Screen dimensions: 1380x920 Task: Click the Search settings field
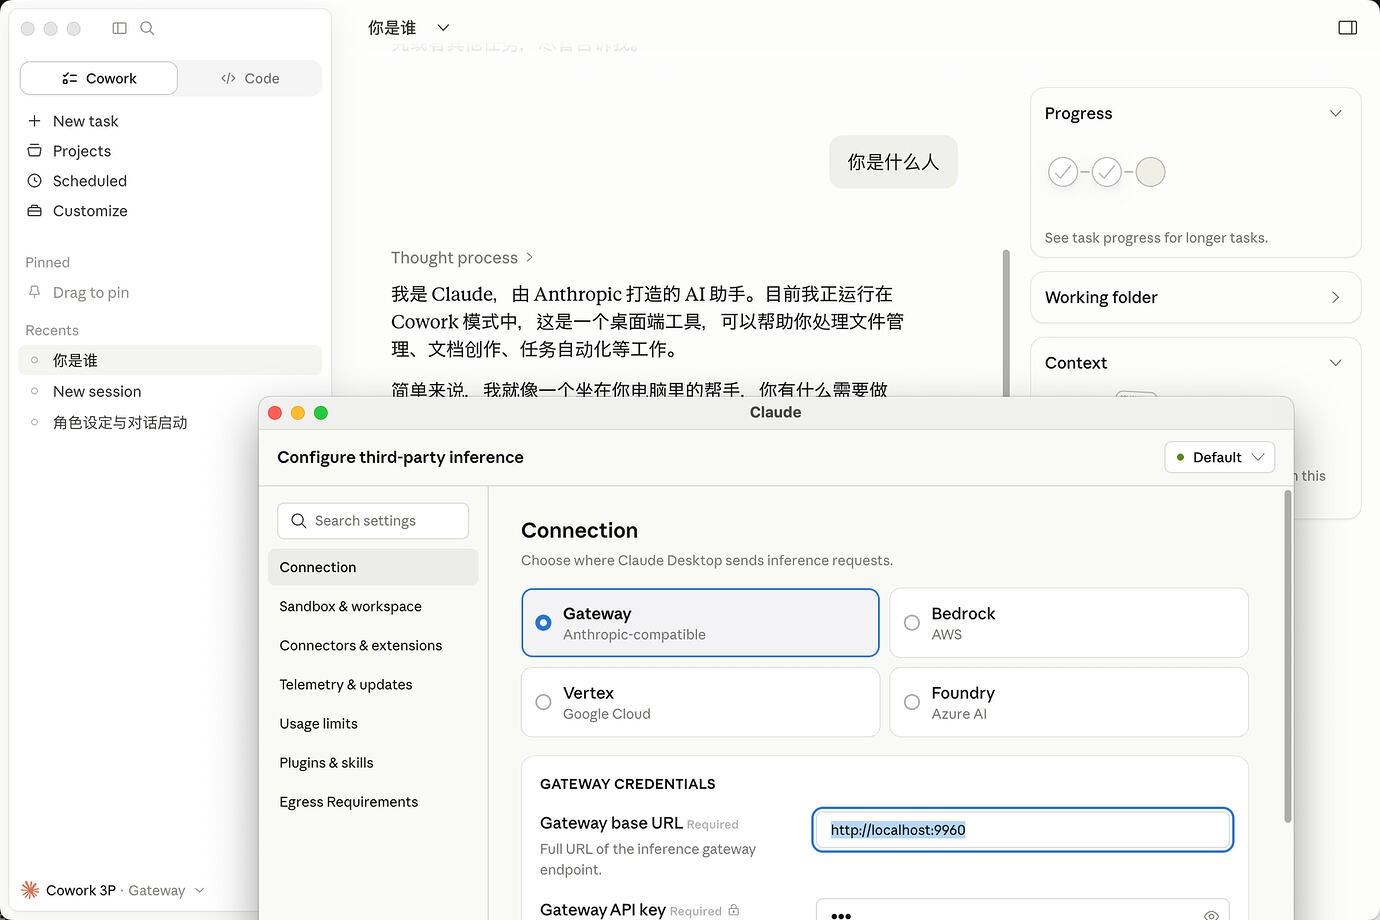coord(373,521)
